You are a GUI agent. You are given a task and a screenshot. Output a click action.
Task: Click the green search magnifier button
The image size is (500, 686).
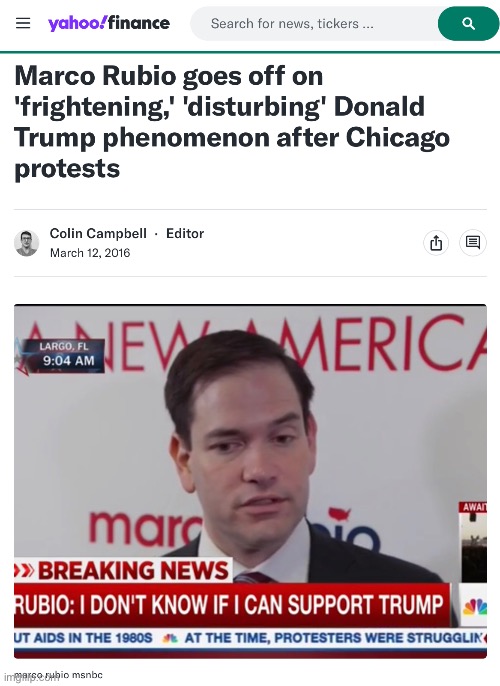coord(468,24)
